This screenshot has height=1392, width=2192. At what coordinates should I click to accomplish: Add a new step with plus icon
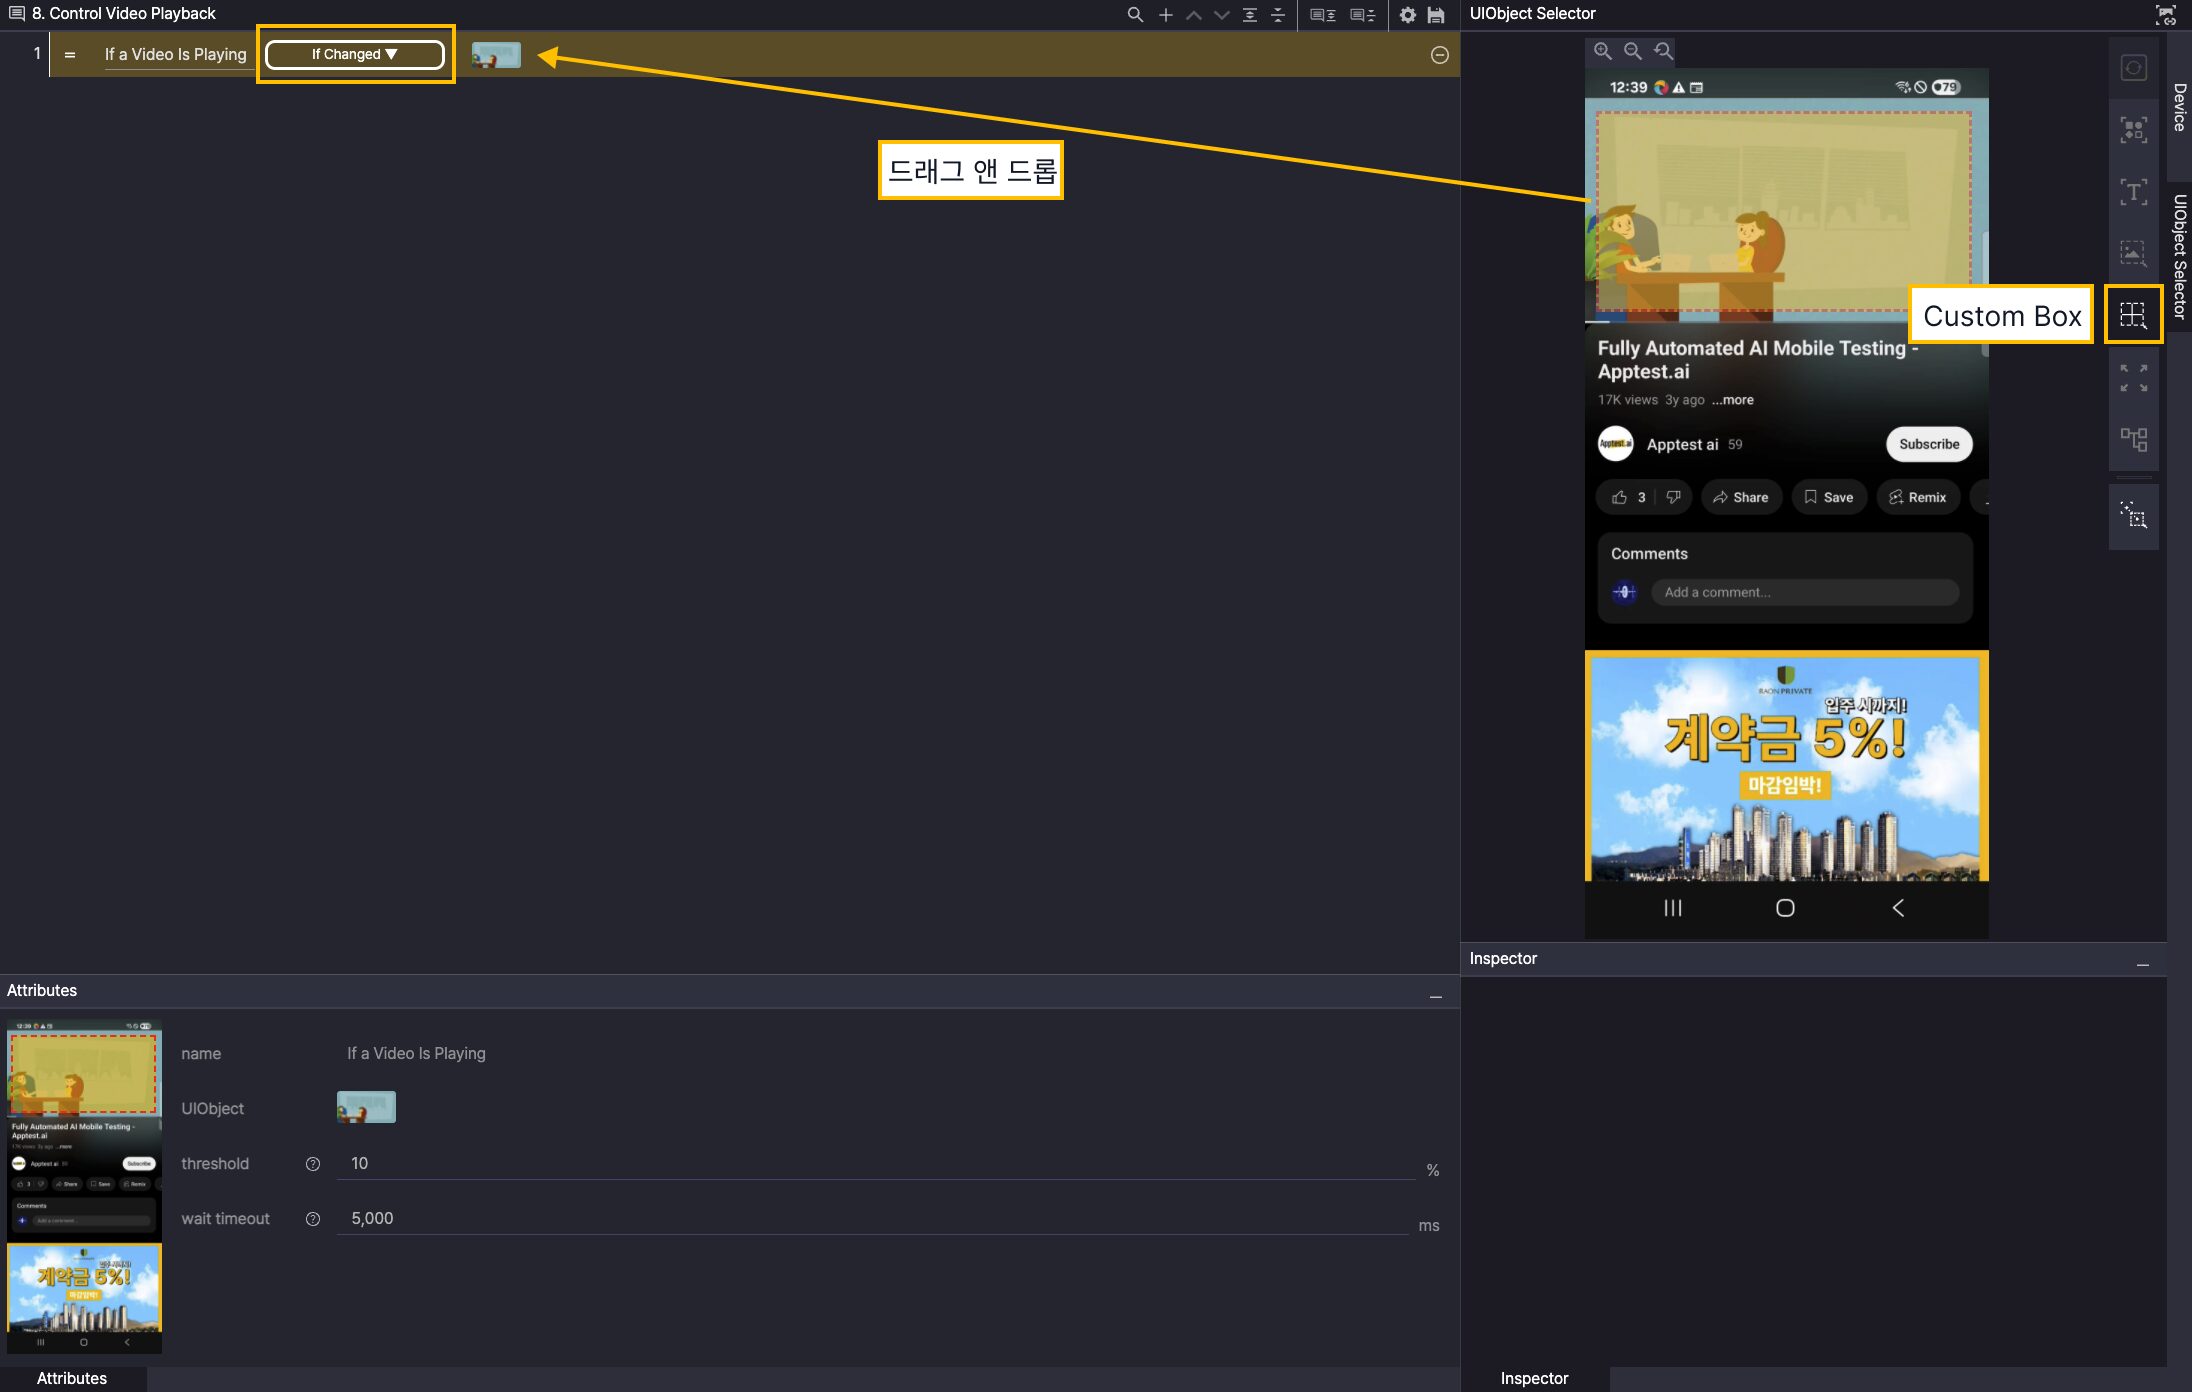[x=1165, y=15]
